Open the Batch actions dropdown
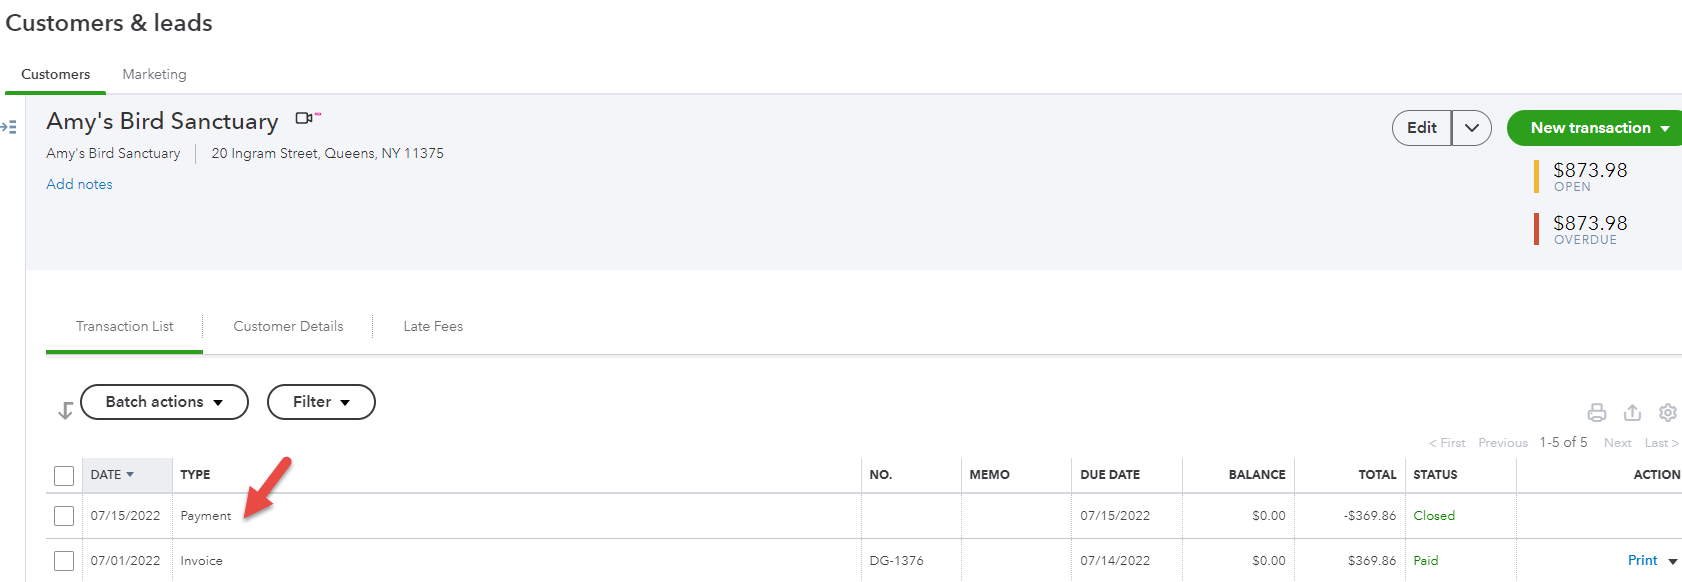The width and height of the screenshot is (1682, 582). point(164,402)
